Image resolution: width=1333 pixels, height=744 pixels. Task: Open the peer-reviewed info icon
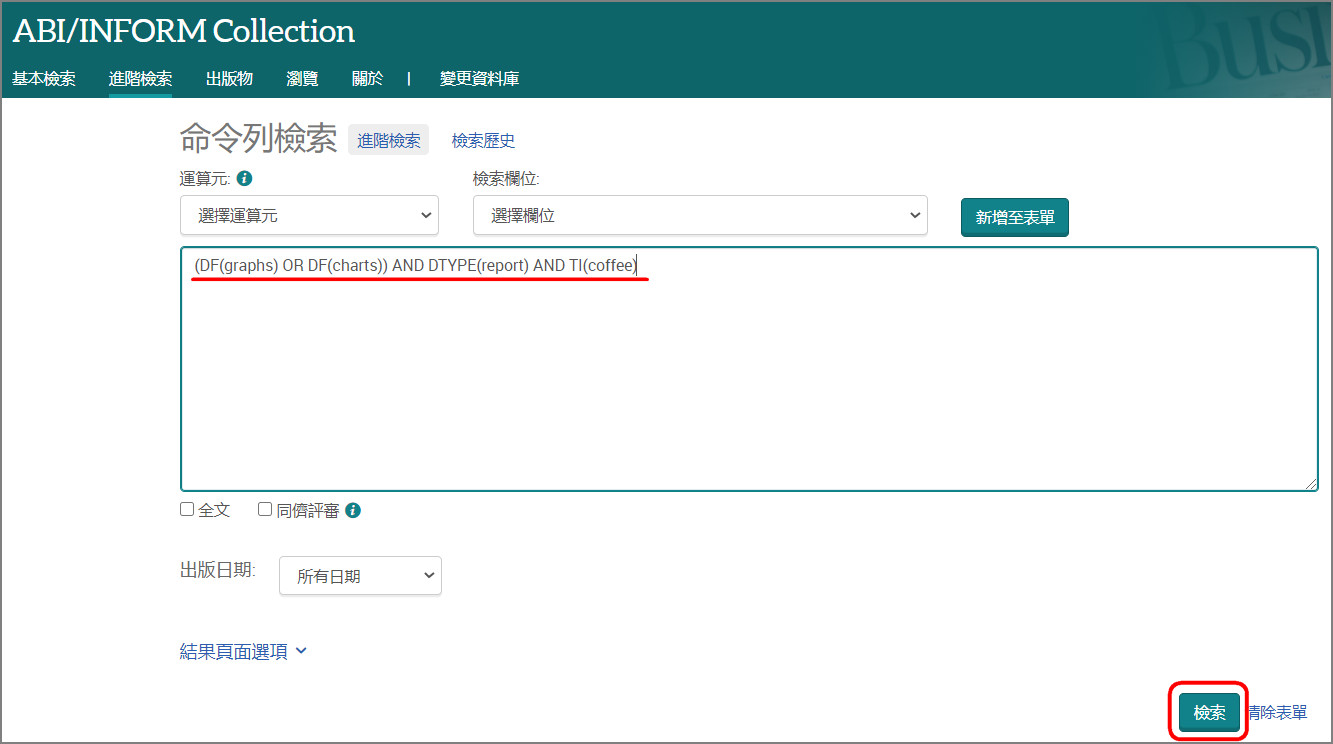353,510
